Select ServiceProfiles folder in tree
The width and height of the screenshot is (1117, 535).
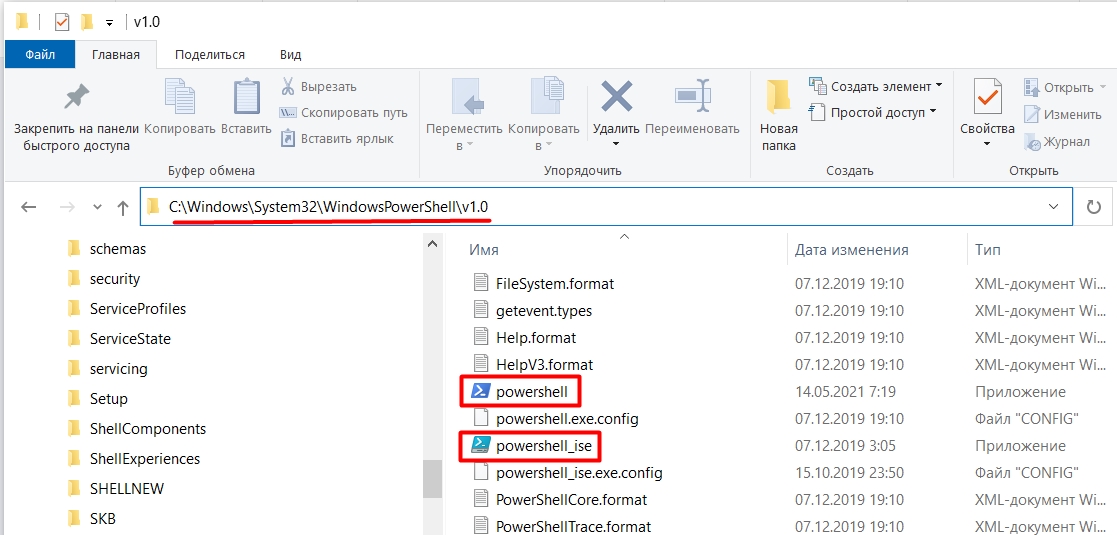click(x=128, y=308)
